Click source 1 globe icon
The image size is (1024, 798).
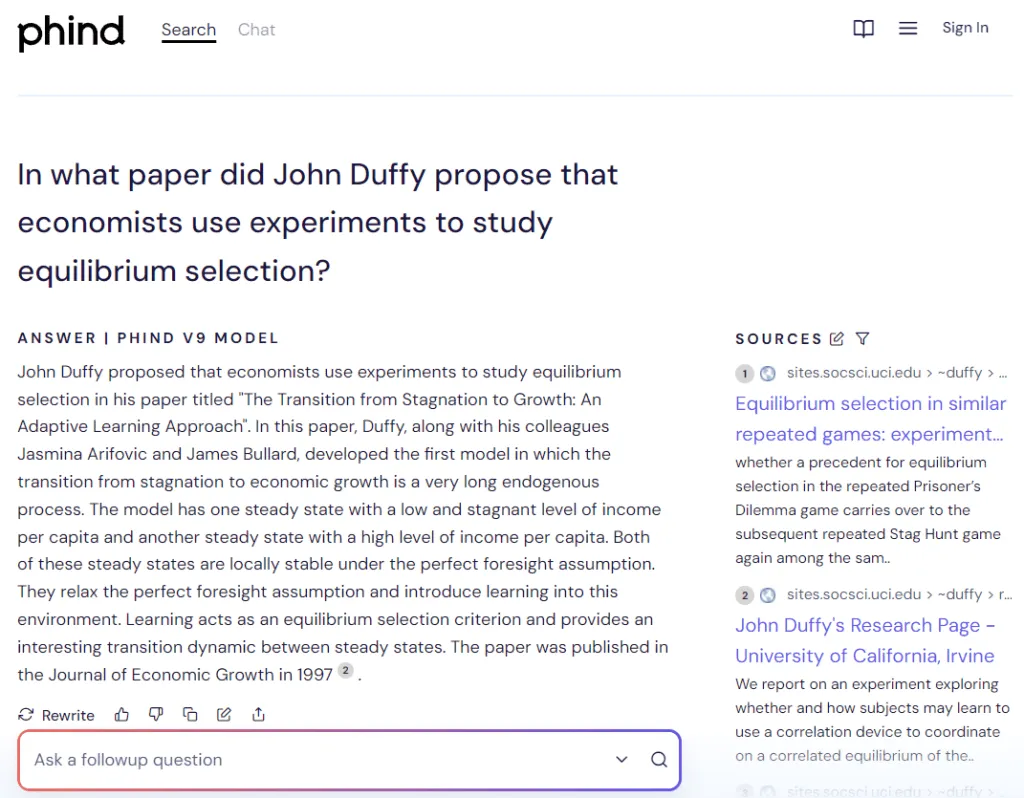[x=768, y=374]
